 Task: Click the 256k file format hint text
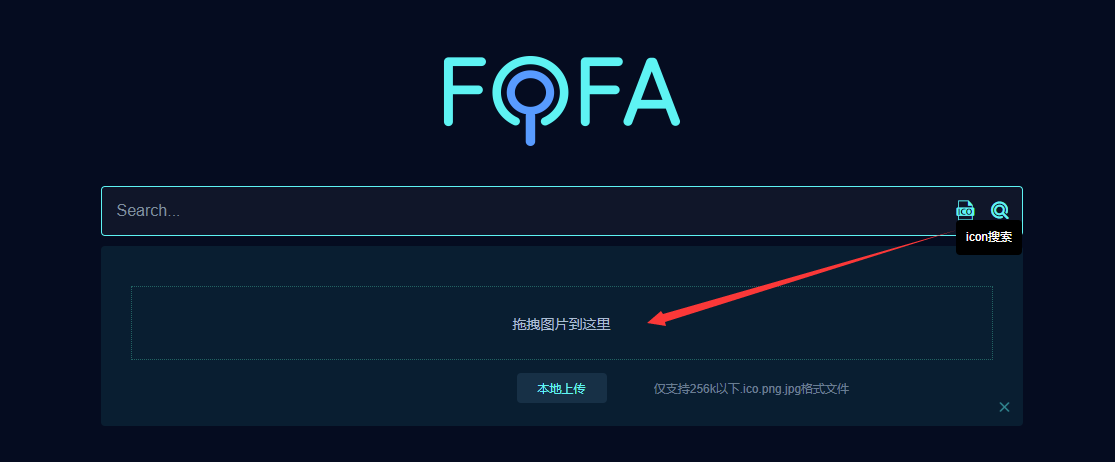coord(751,389)
